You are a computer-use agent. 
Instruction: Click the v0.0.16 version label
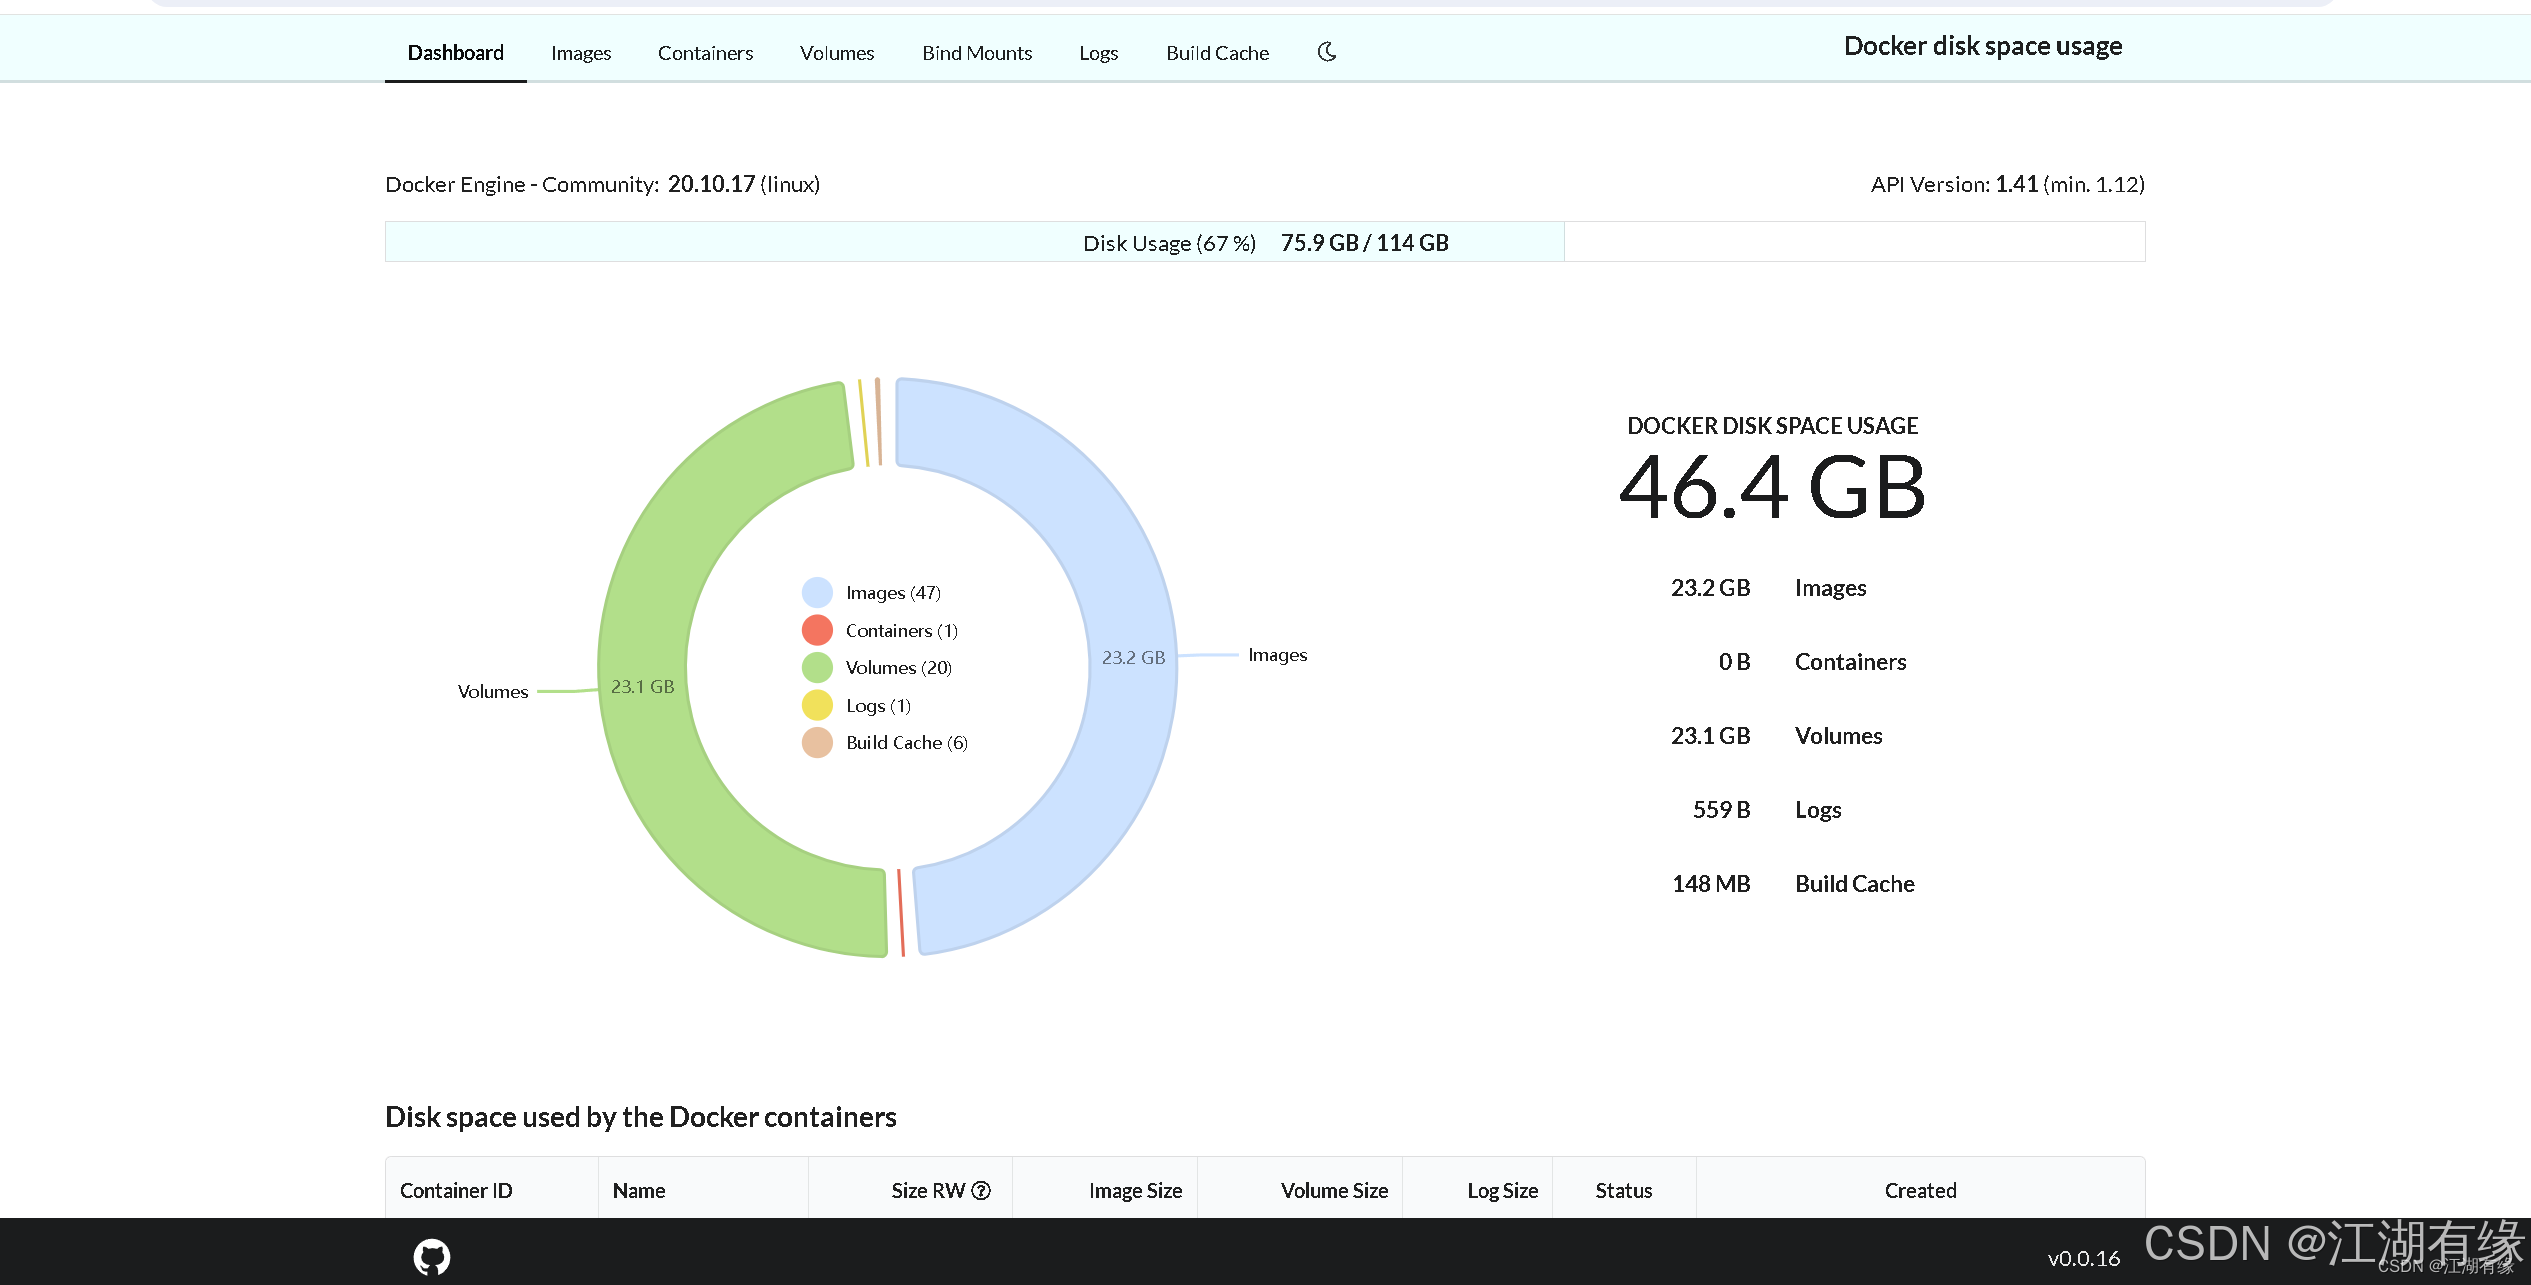2084,1258
